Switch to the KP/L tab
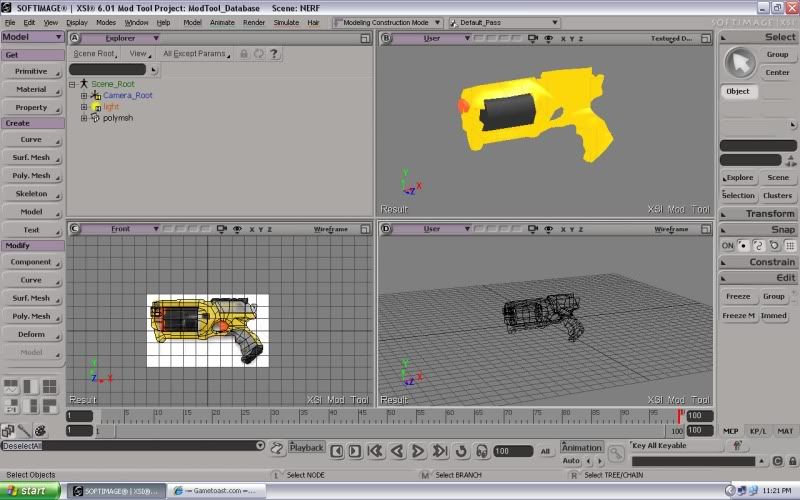Viewport: 800px width, 500px height. tap(758, 431)
